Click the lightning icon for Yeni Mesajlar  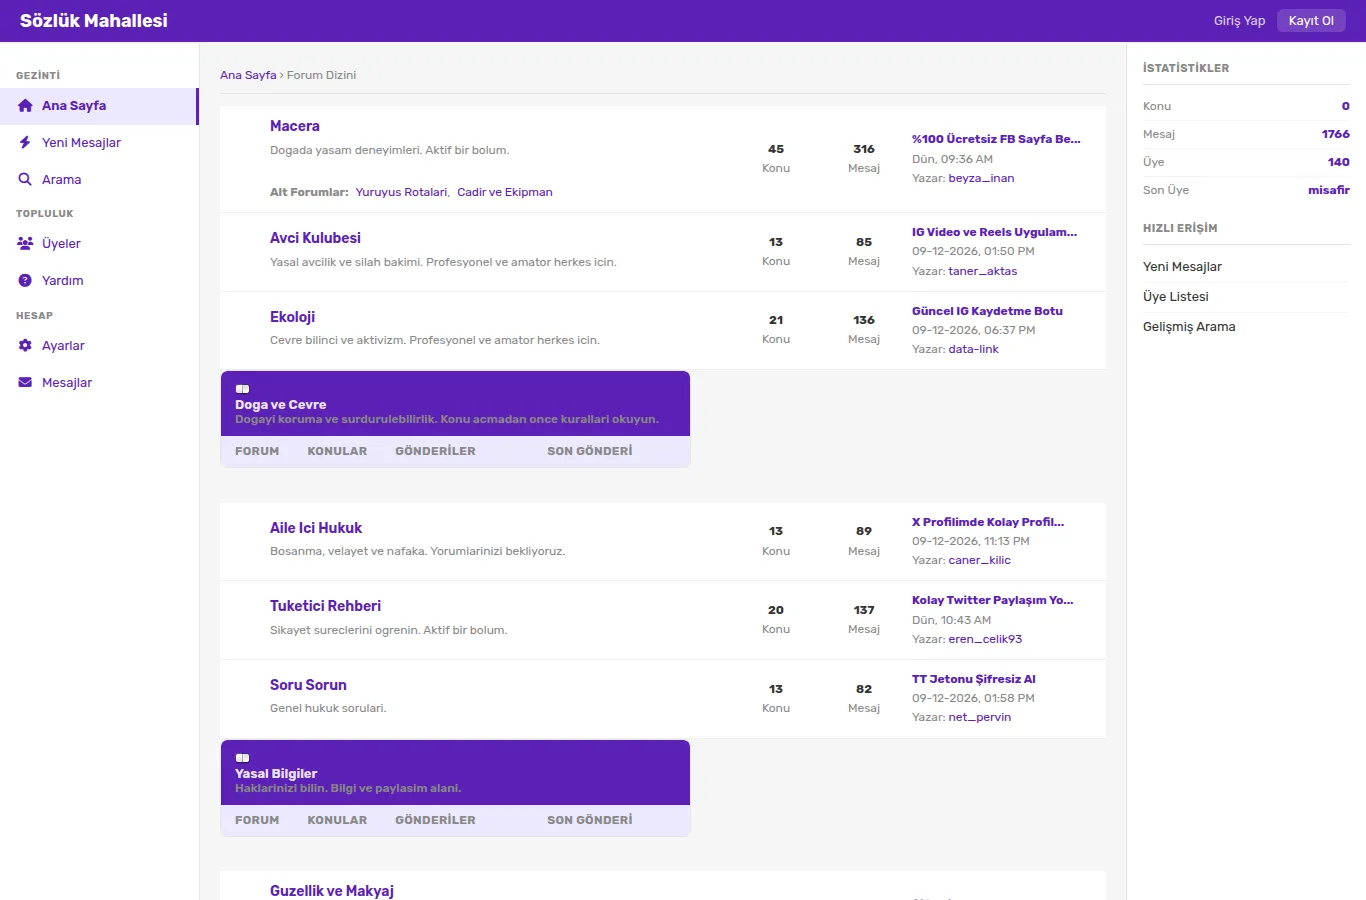25,143
